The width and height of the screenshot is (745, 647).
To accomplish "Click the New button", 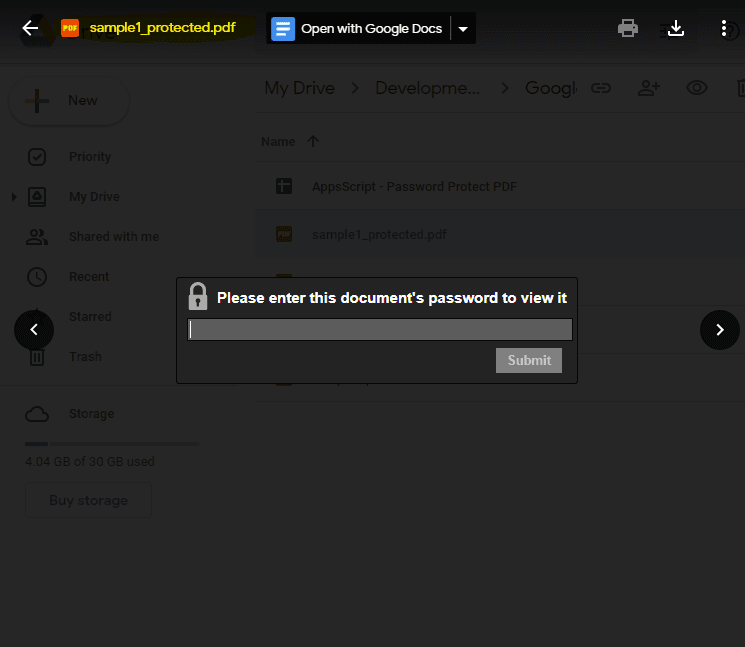I will pyautogui.click(x=68, y=101).
